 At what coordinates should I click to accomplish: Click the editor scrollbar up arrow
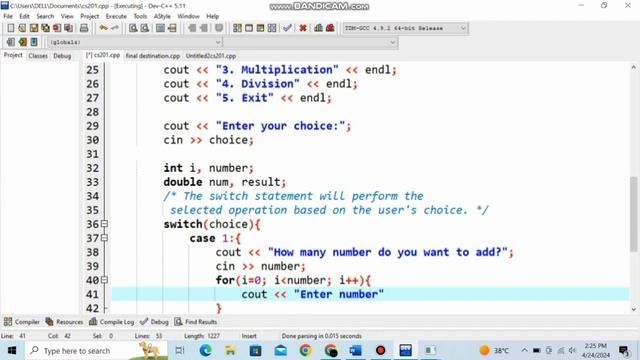click(633, 67)
